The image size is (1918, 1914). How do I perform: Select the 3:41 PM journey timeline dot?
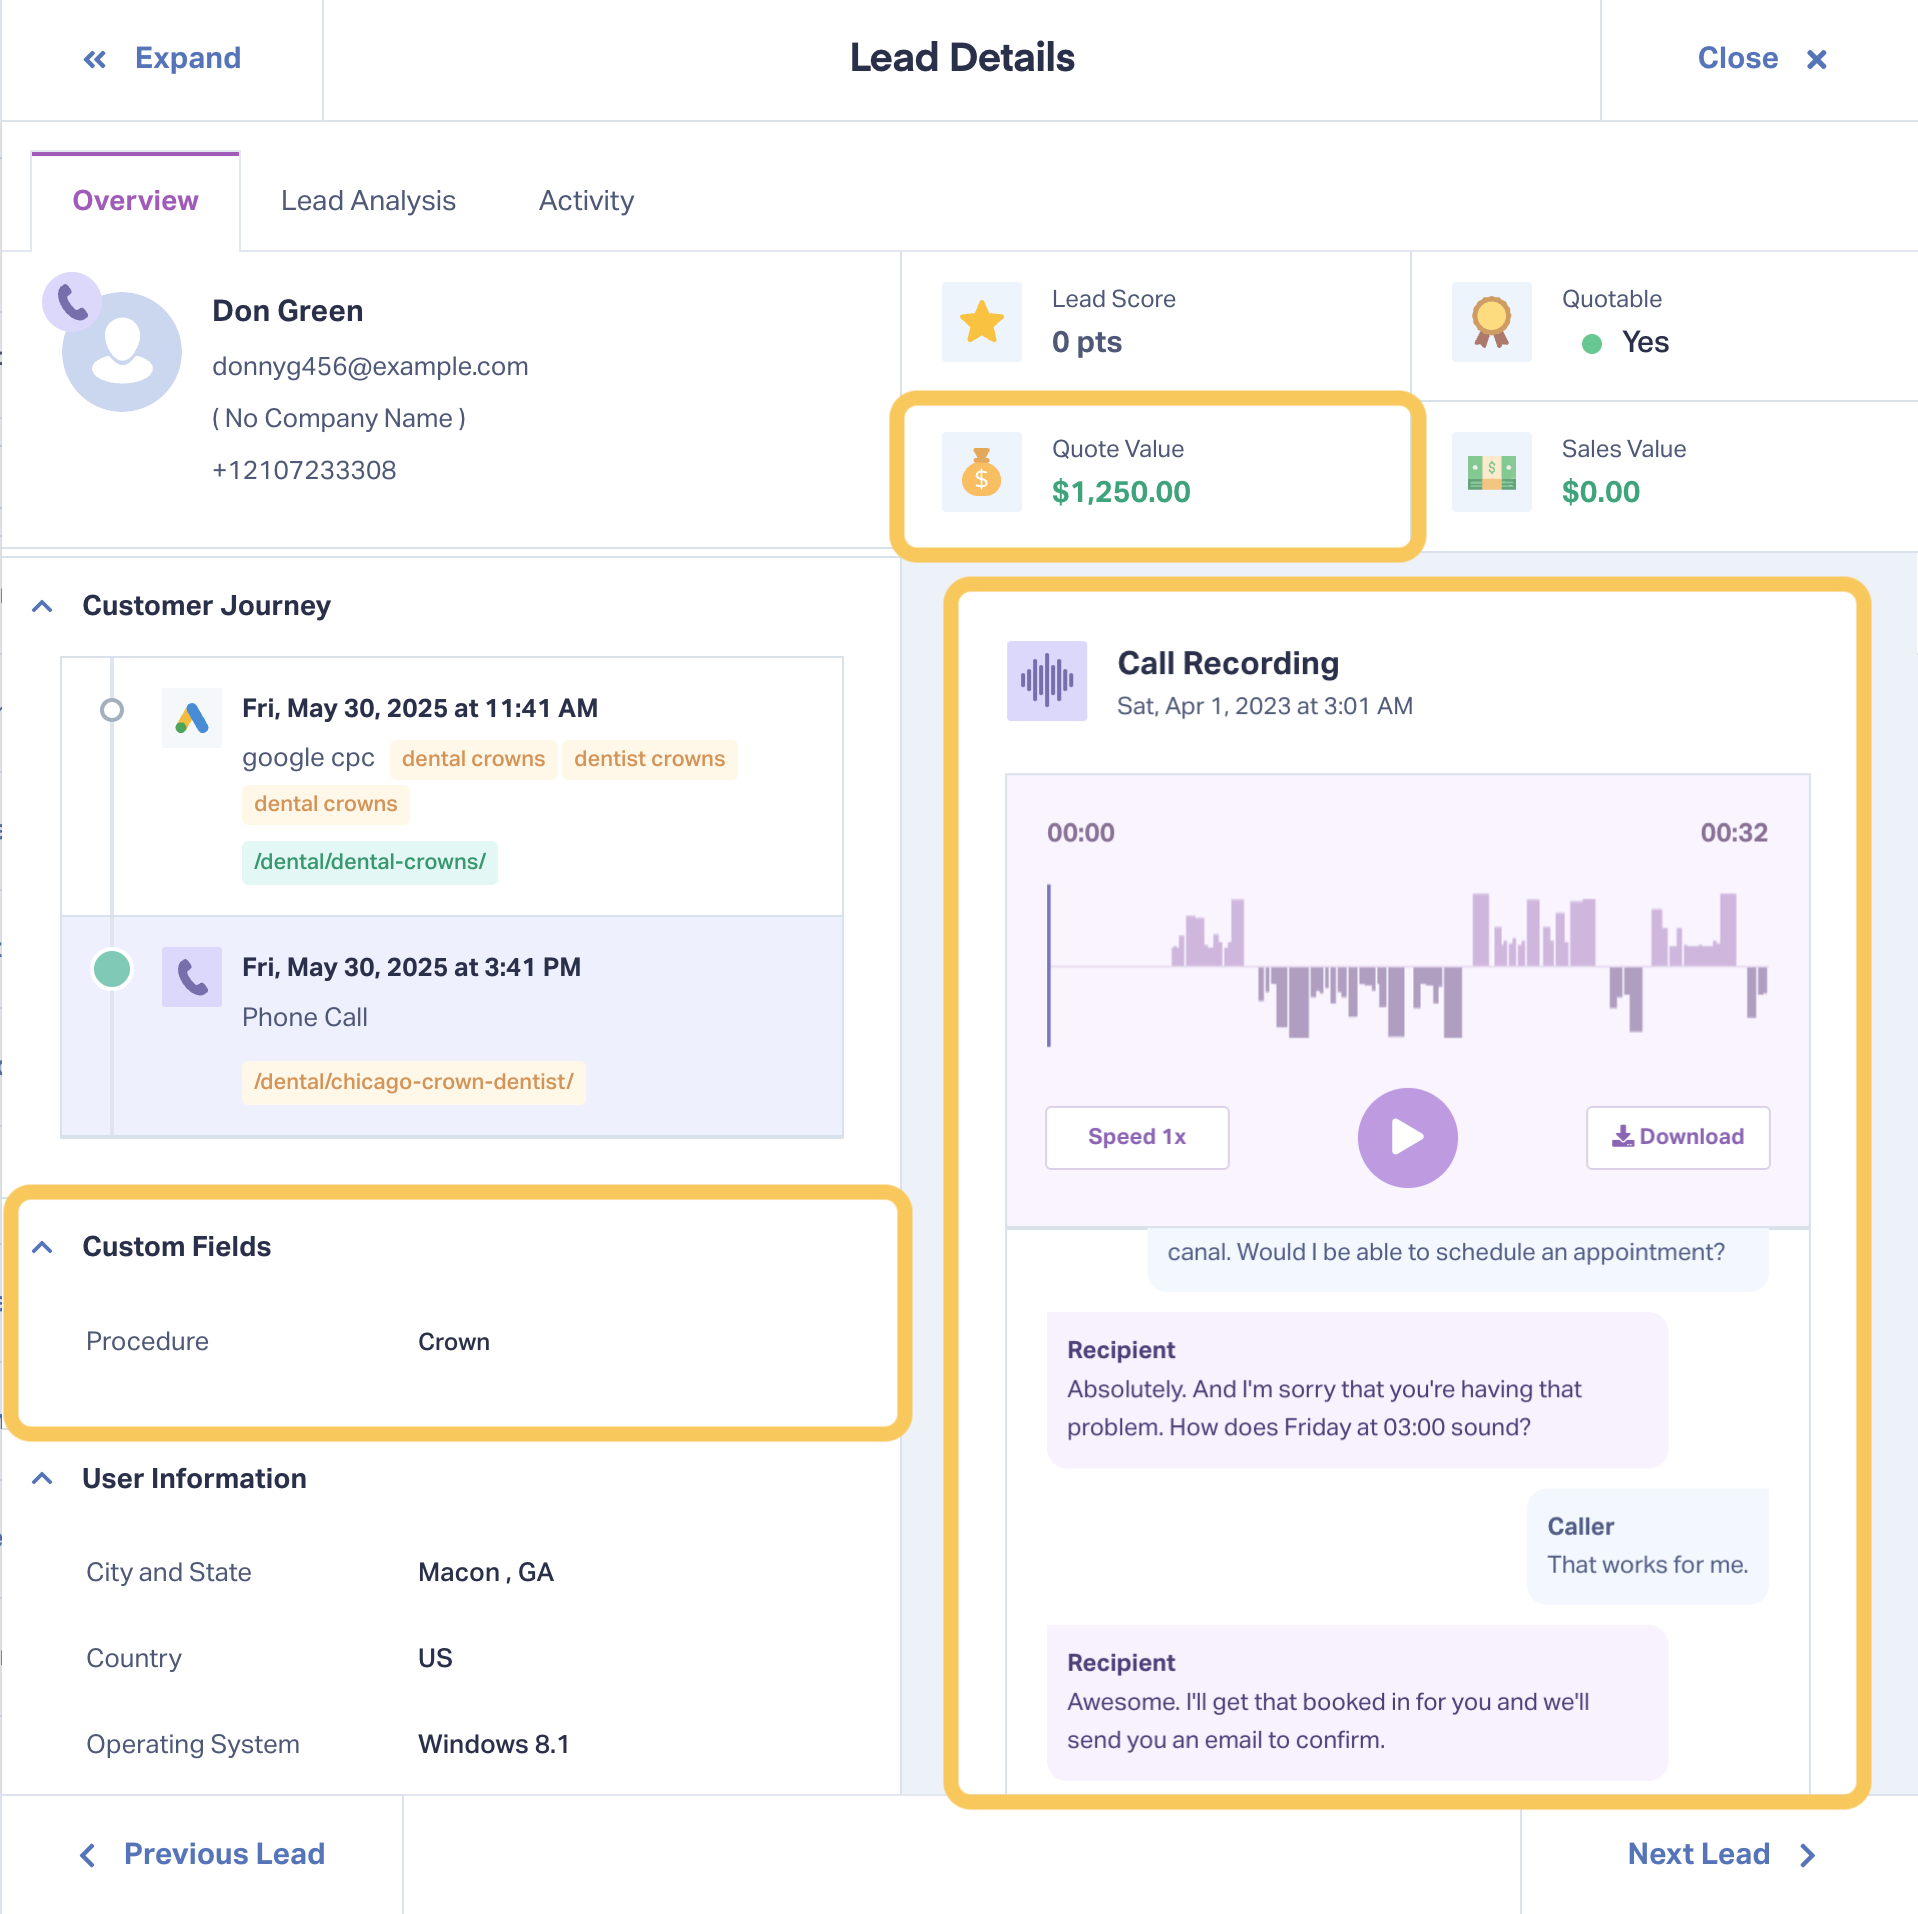112,968
